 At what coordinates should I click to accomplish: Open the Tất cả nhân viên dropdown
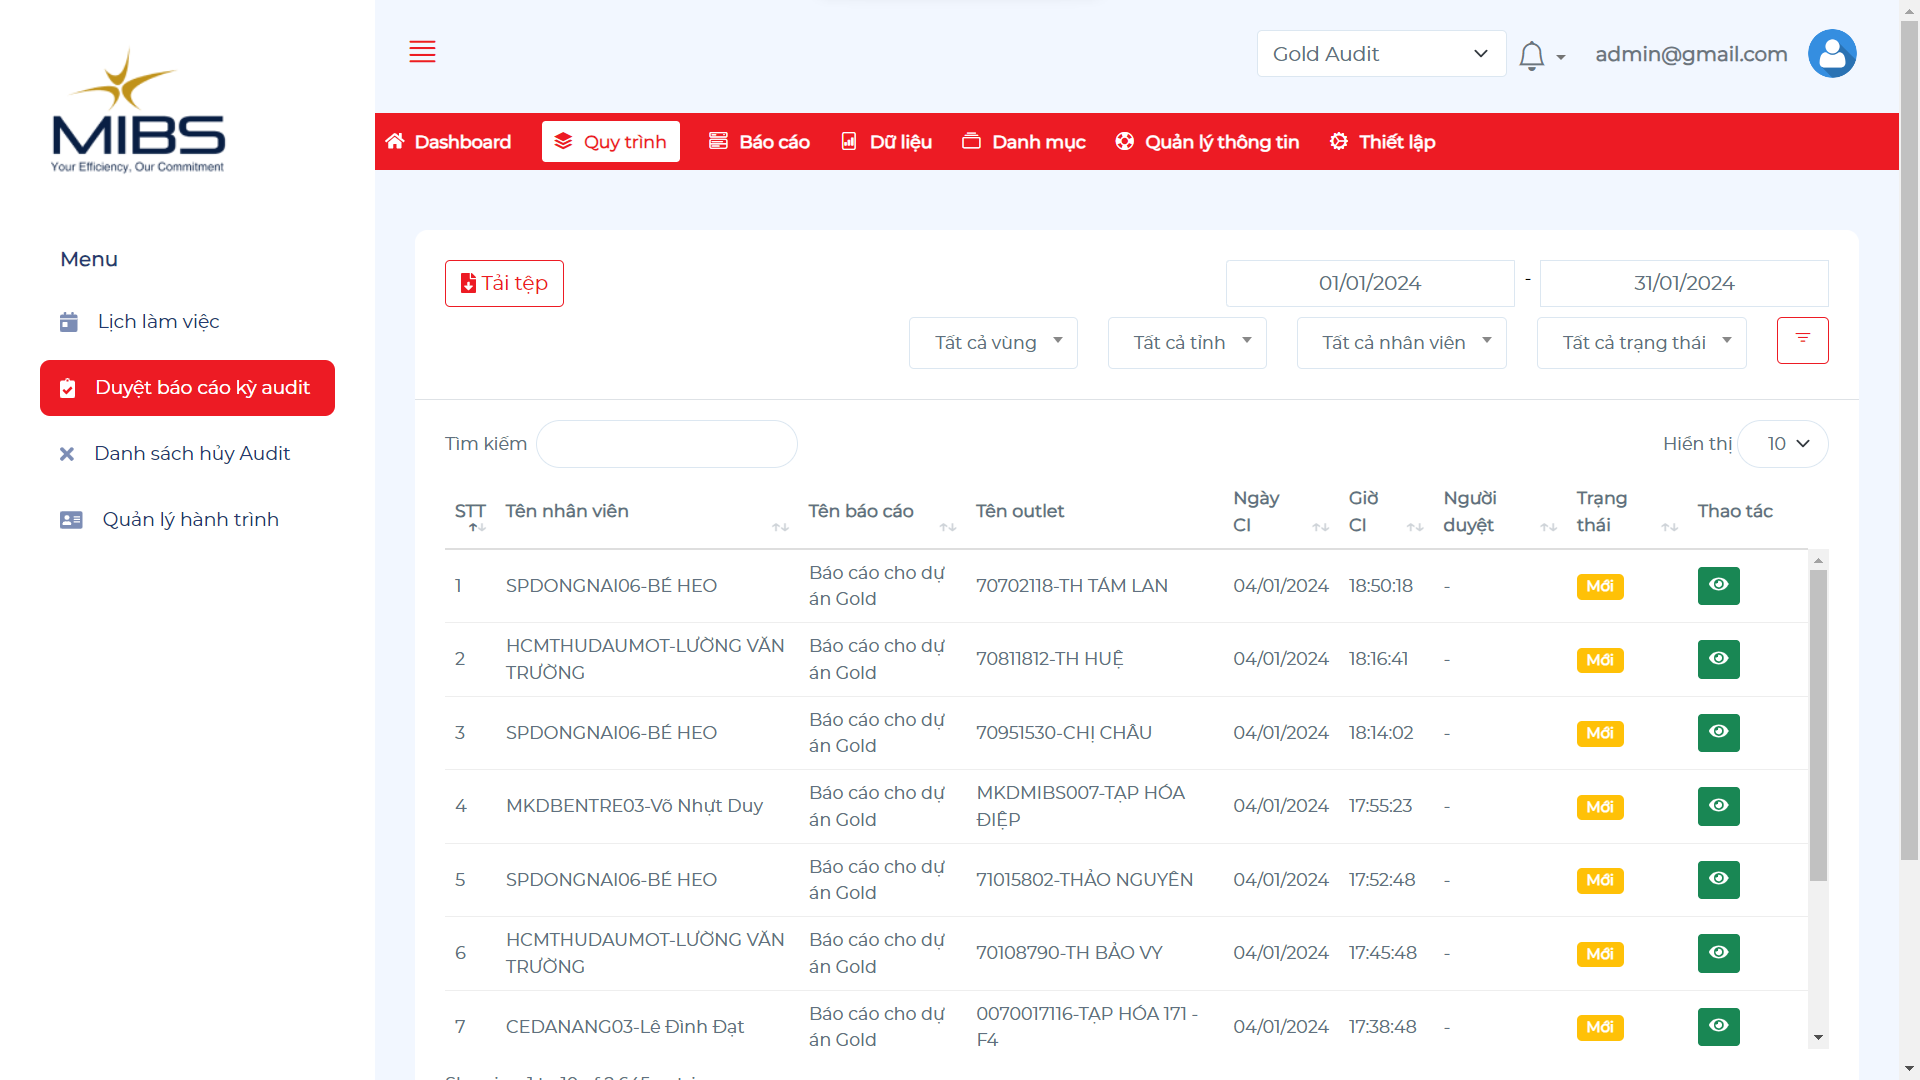1401,343
